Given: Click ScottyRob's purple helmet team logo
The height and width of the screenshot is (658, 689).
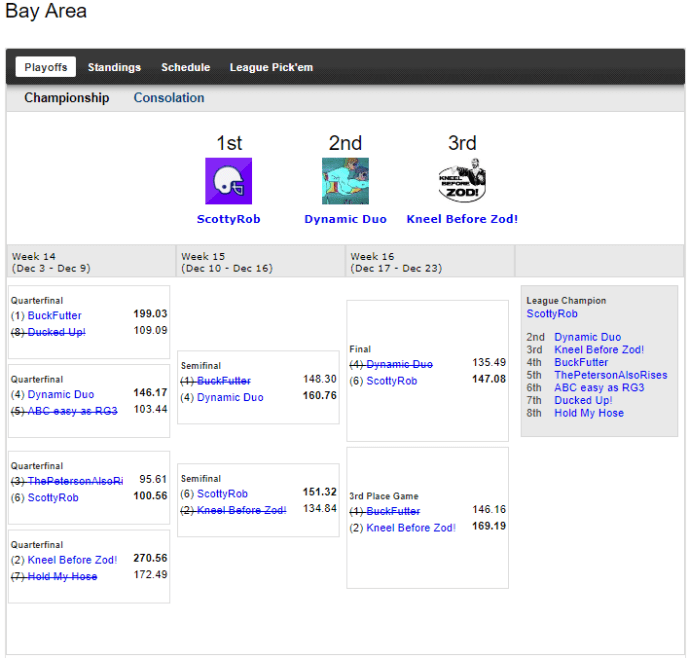Looking at the screenshot, I should 228,181.
